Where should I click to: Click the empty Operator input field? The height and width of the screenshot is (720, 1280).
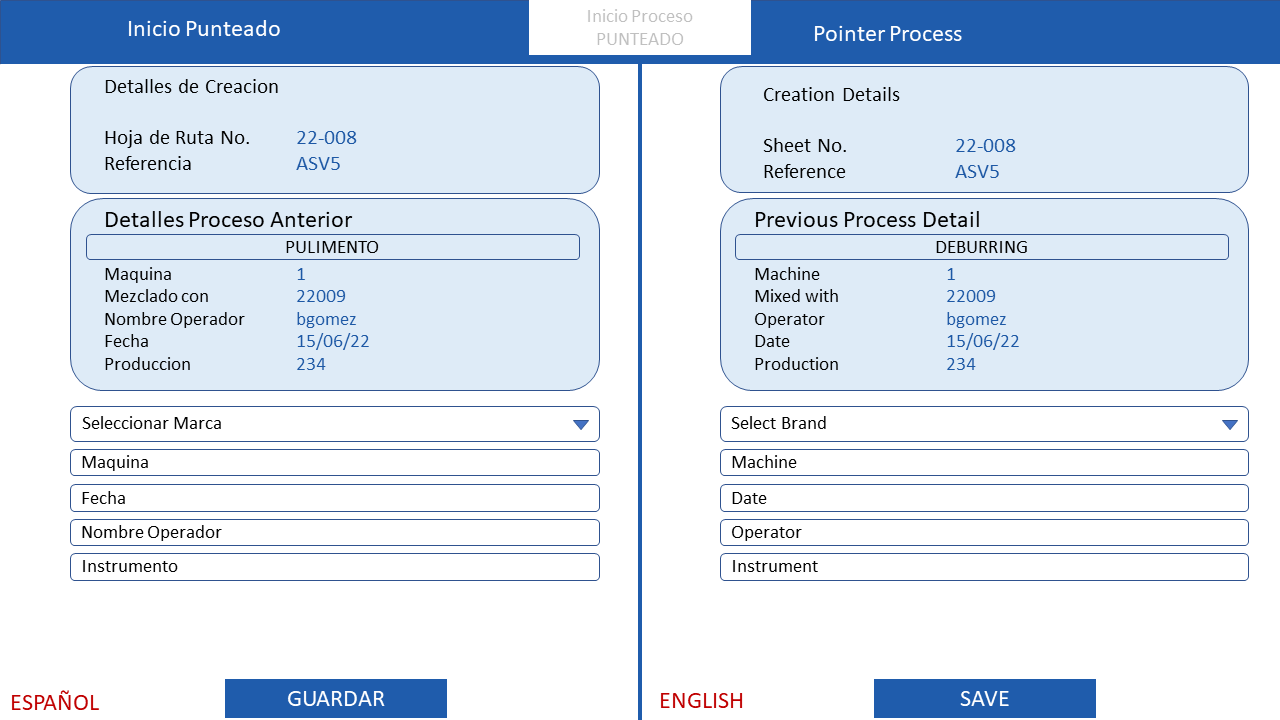tap(984, 532)
